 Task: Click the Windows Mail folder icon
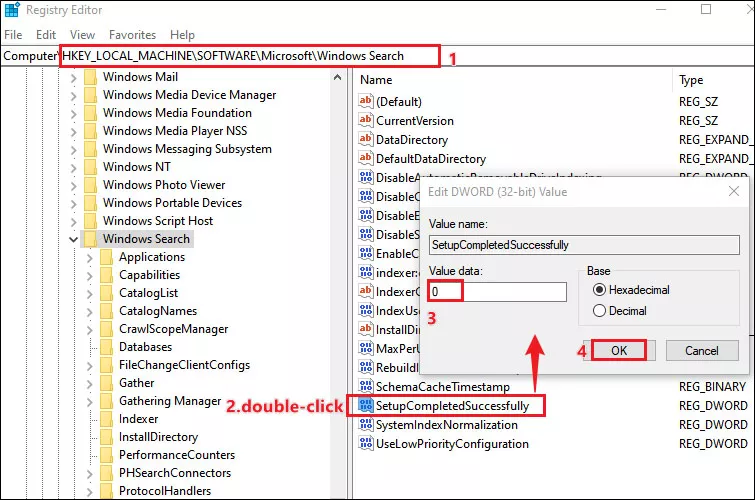coord(91,77)
